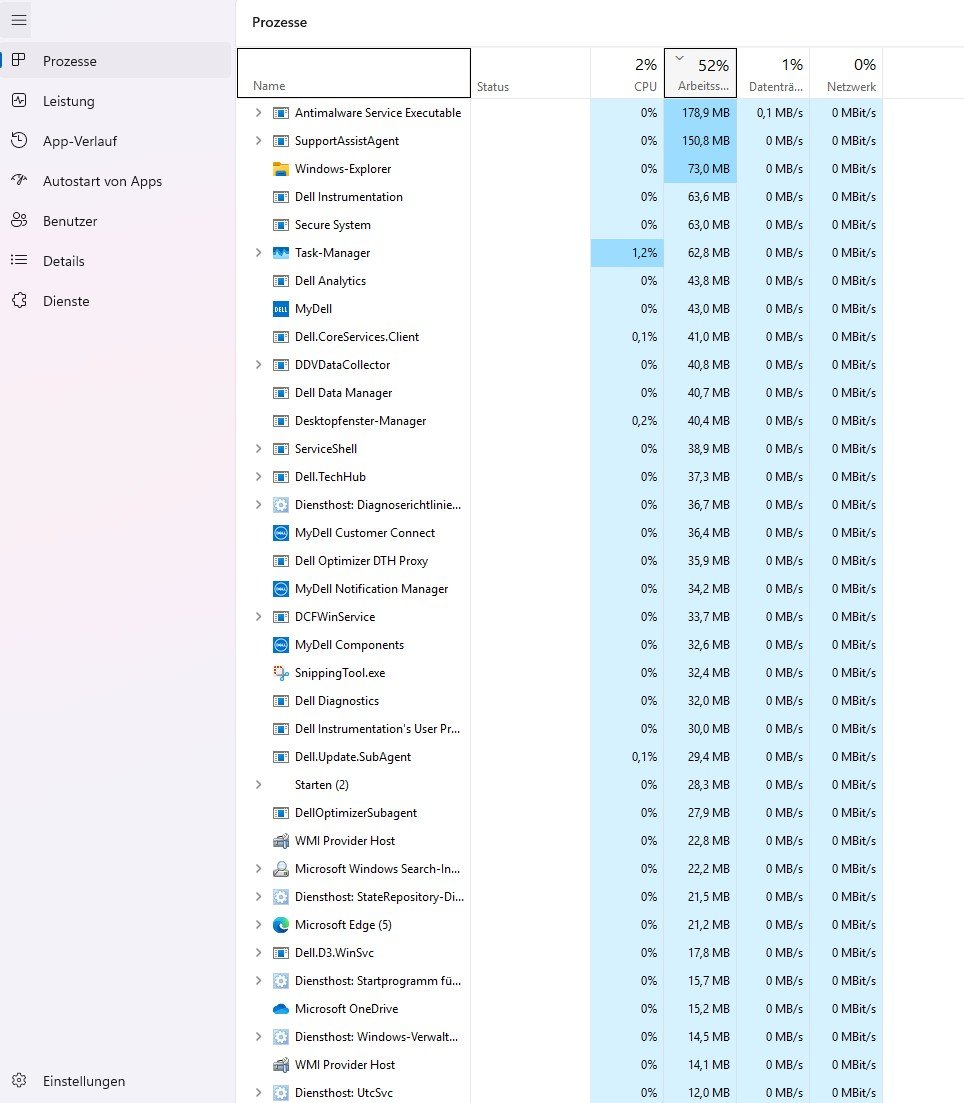Click the Microsoft Windows Search-Indexer icon
964x1103 pixels.
pos(281,869)
